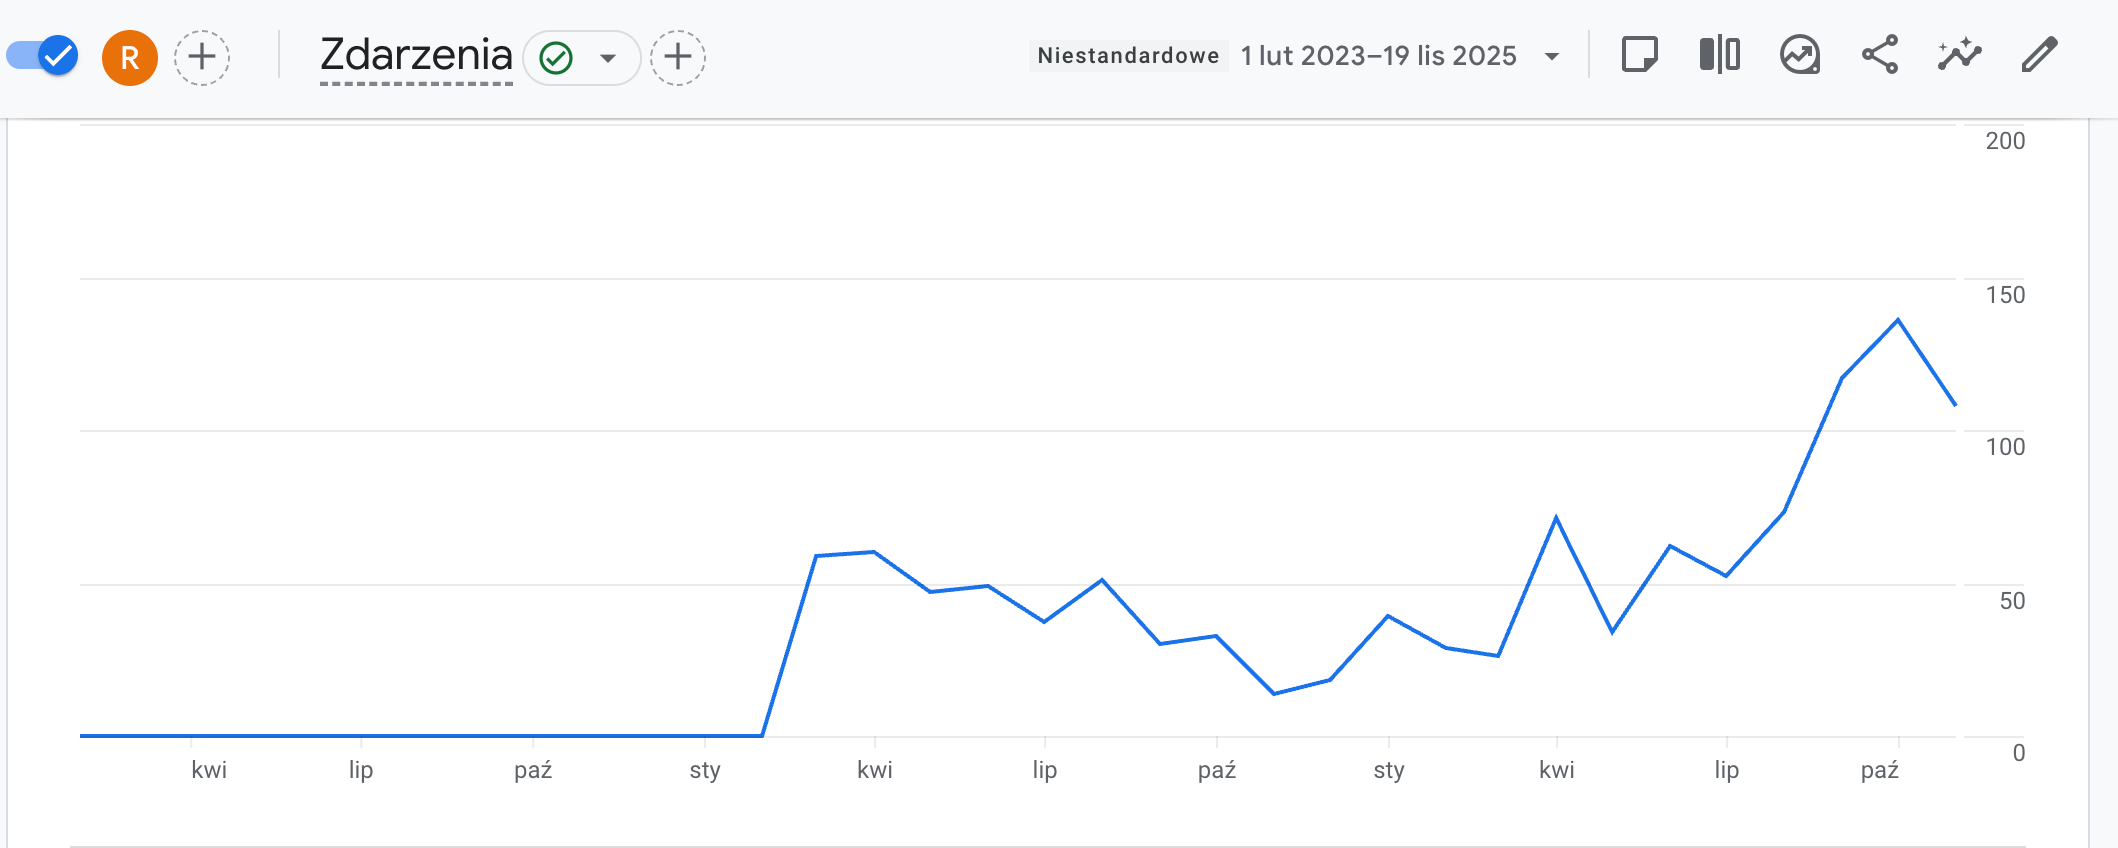Click the green checkmark status icon
Image resolution: width=2118 pixels, height=848 pixels.
coord(556,58)
